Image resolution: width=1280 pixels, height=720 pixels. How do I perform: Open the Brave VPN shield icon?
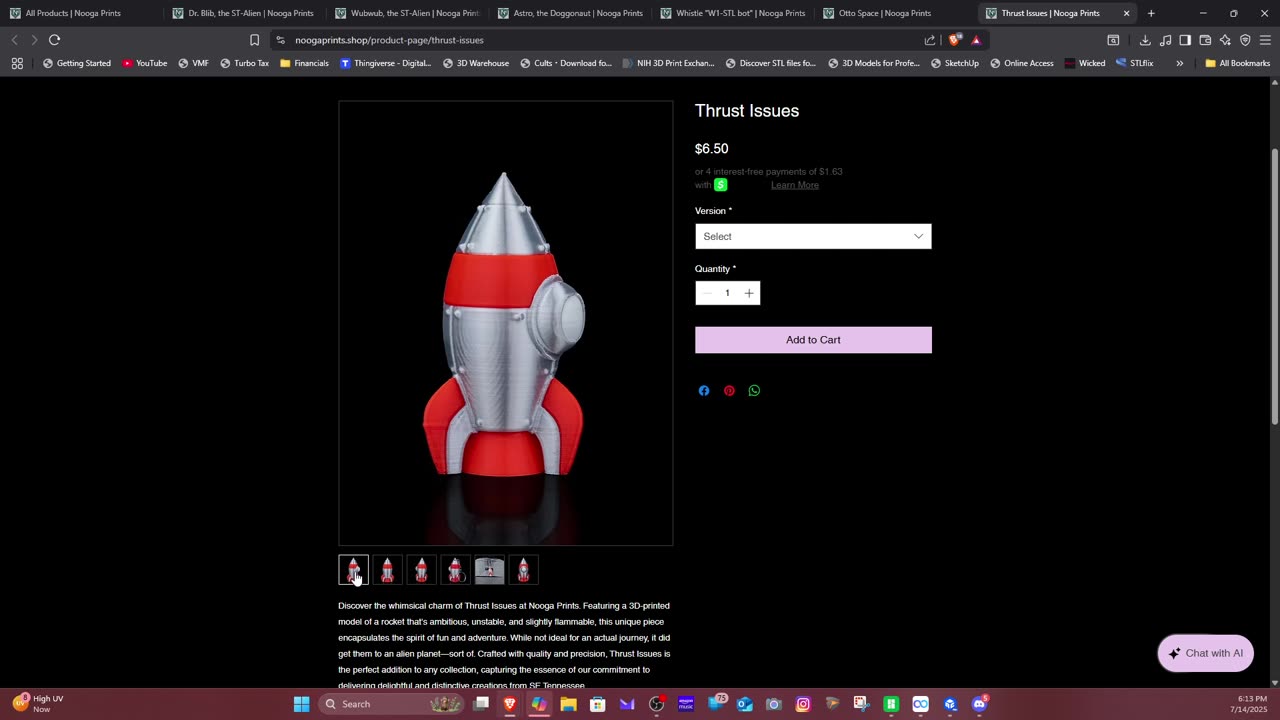[1245, 40]
